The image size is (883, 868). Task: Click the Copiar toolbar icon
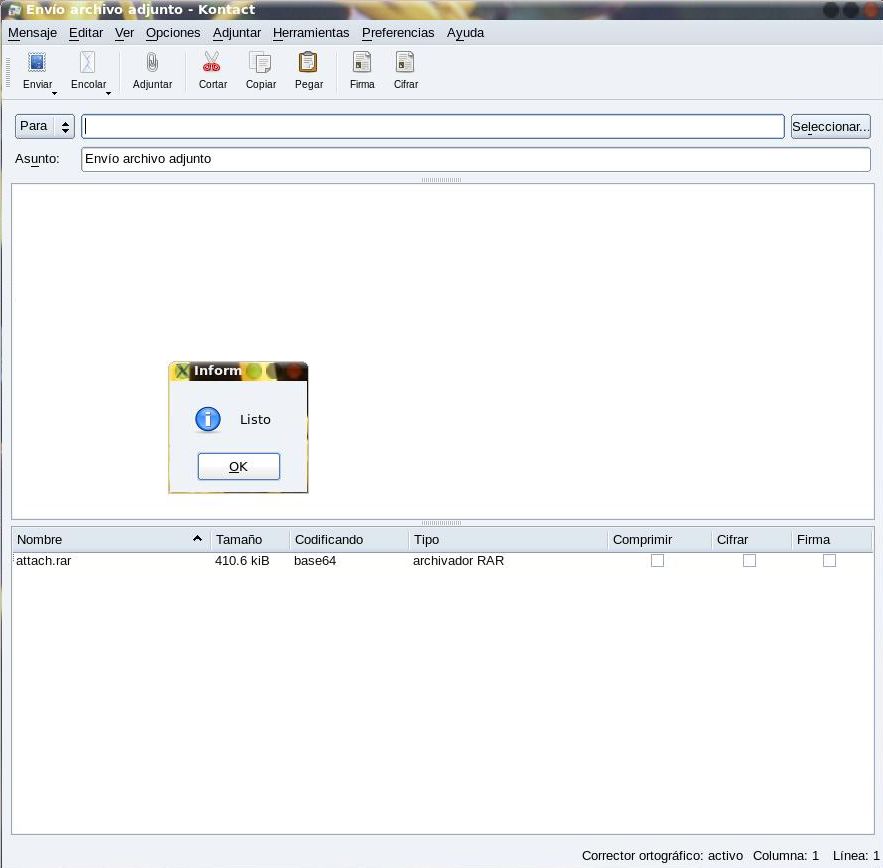coord(260,63)
